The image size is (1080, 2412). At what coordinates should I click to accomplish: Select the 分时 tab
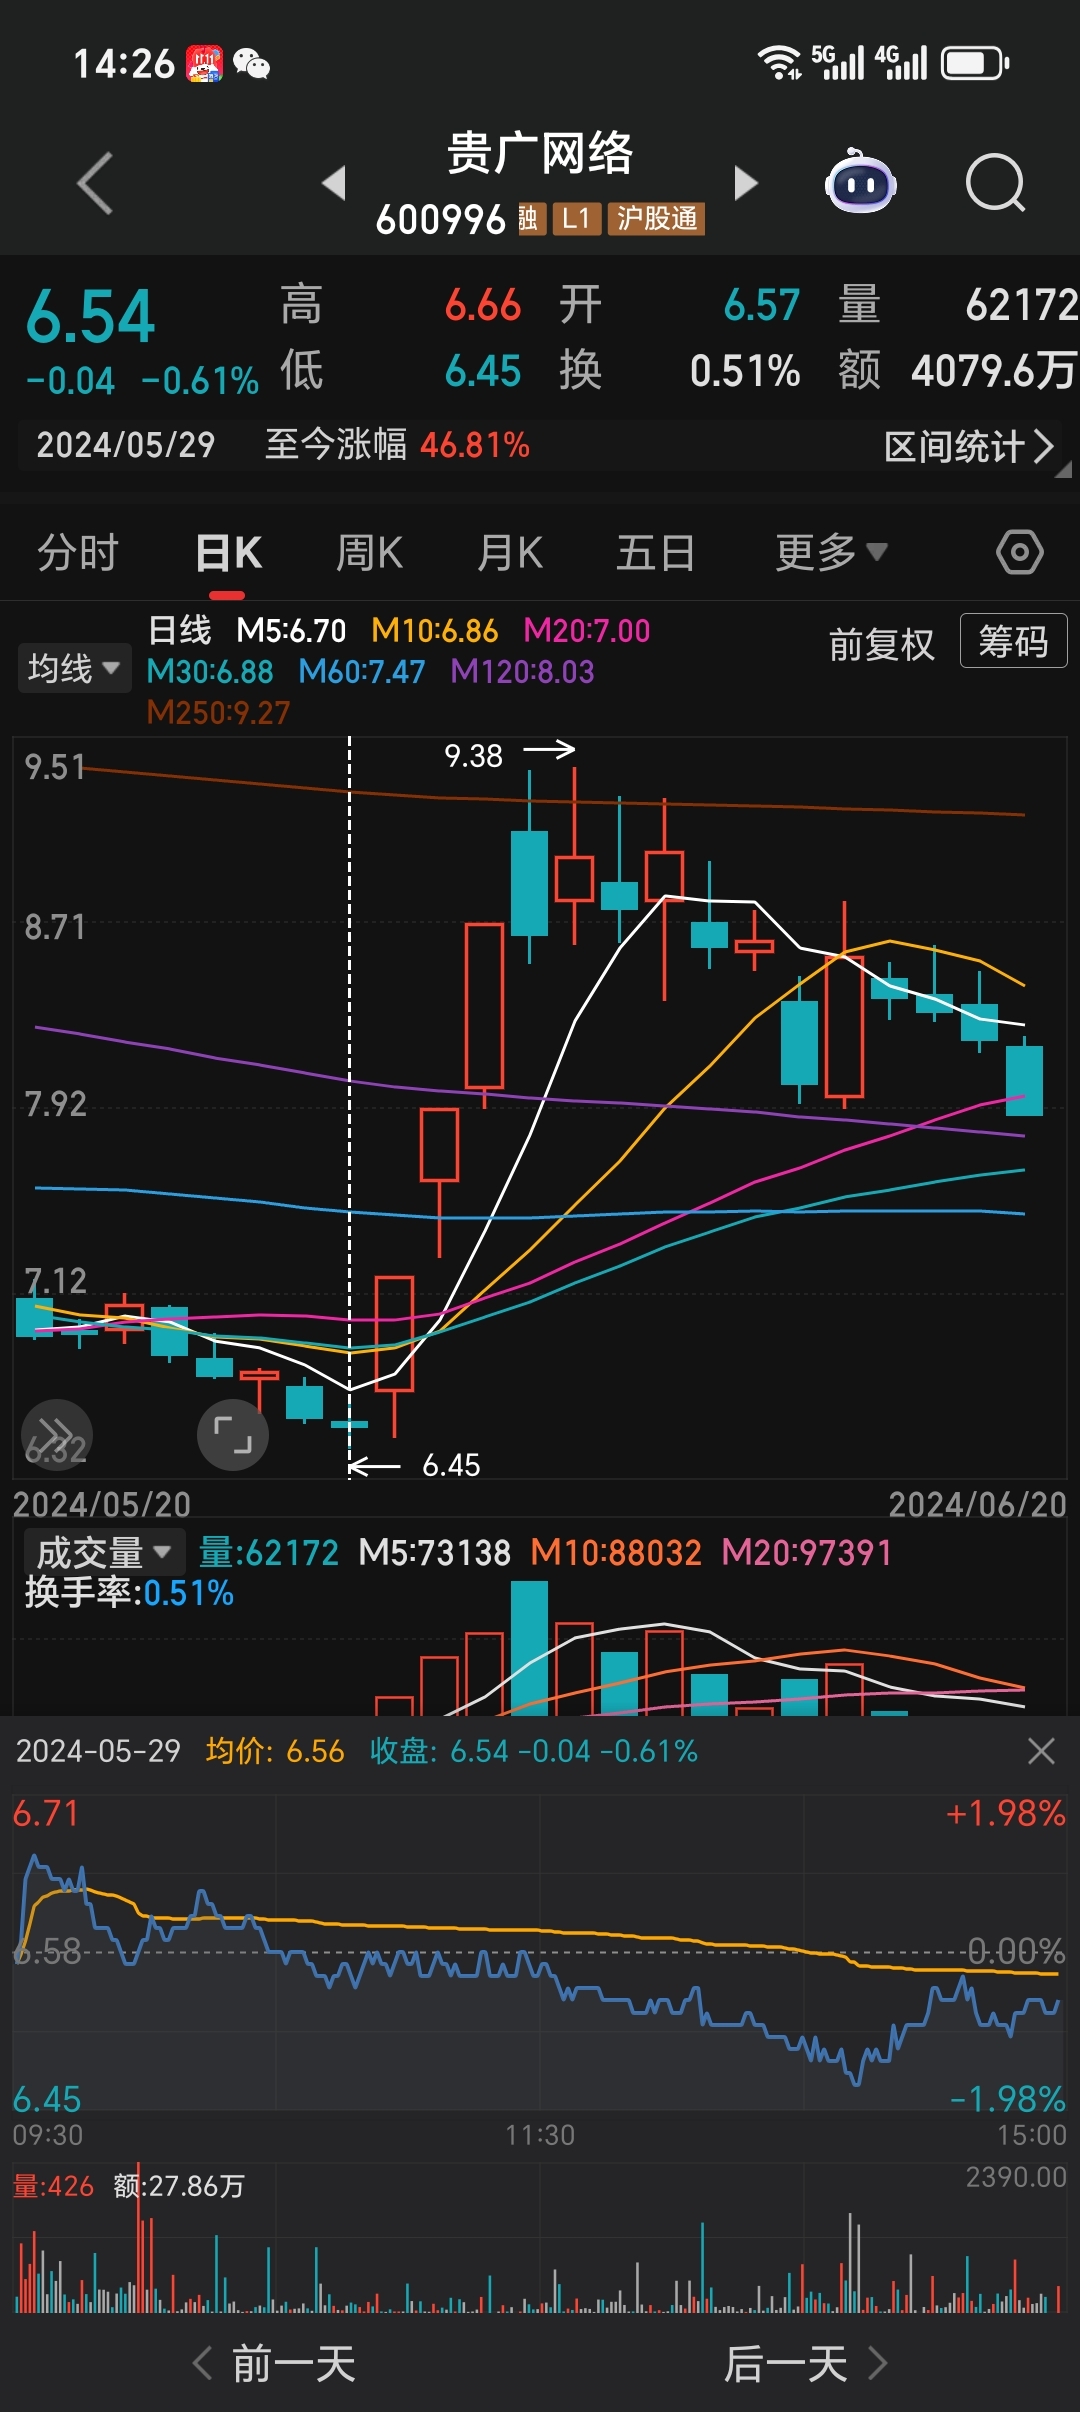(77, 552)
